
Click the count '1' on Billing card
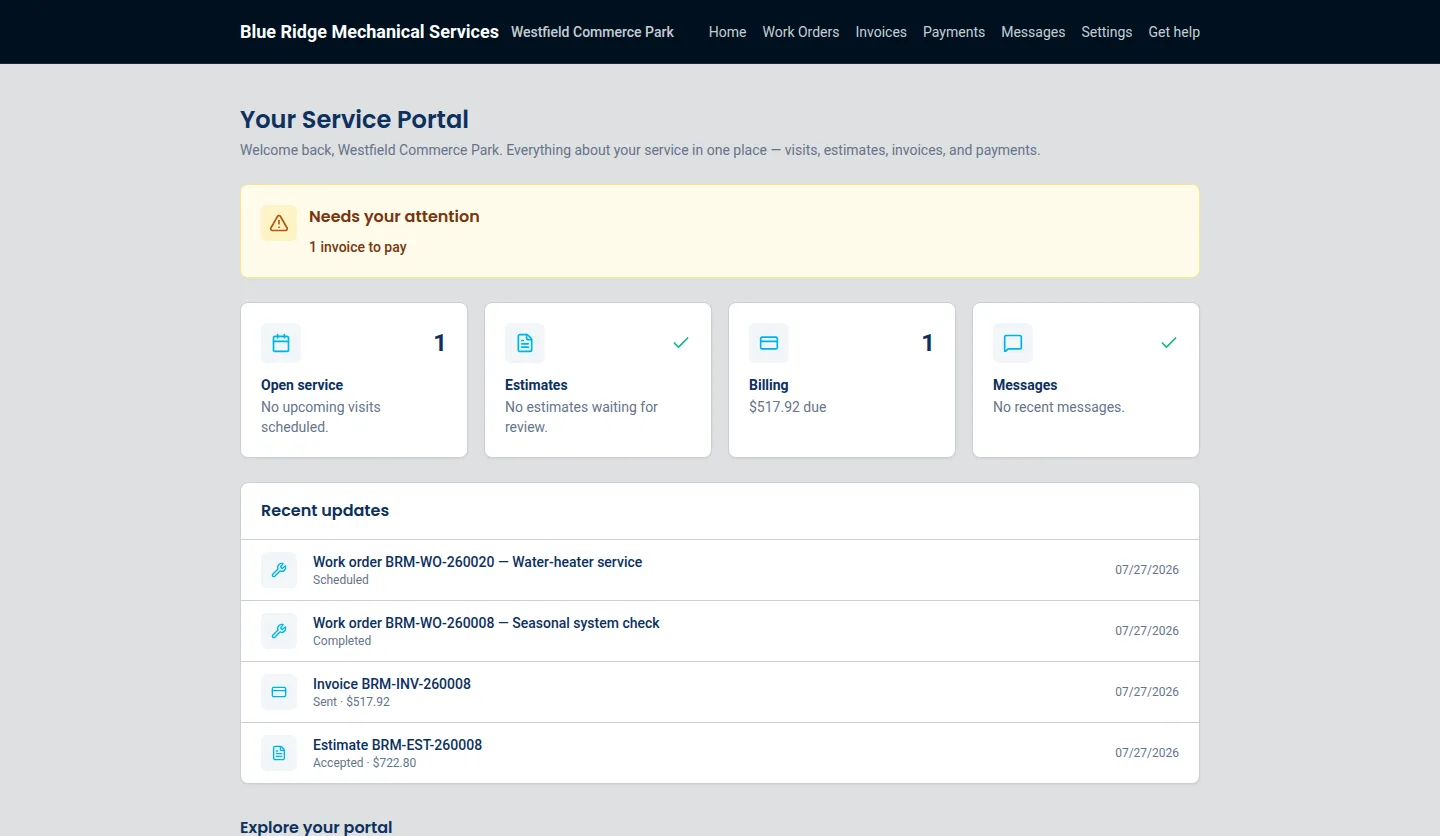(927, 343)
